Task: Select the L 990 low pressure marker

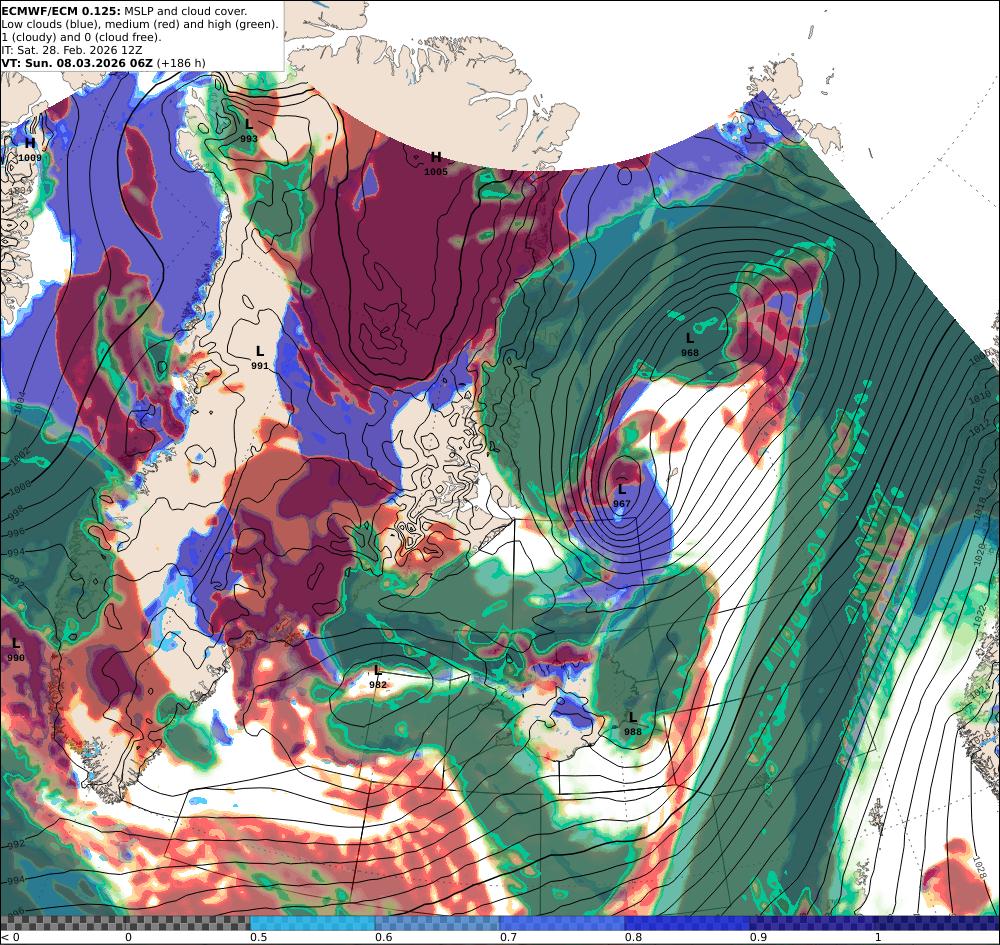Action: (16, 650)
